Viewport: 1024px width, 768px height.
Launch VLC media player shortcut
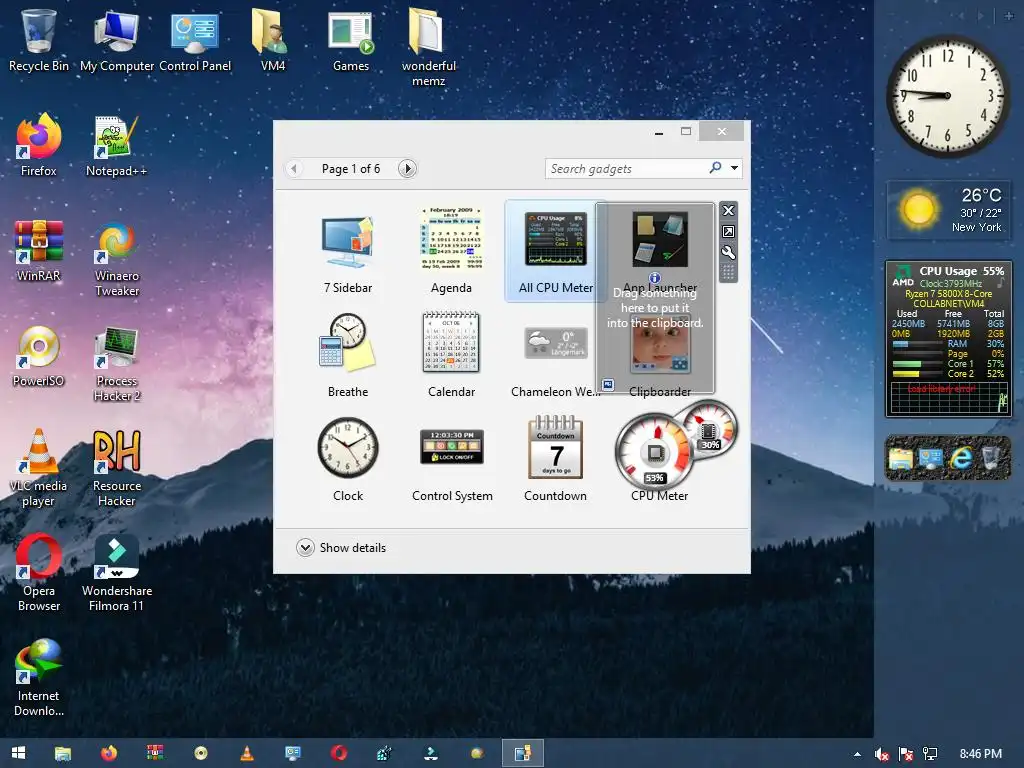pos(39,468)
